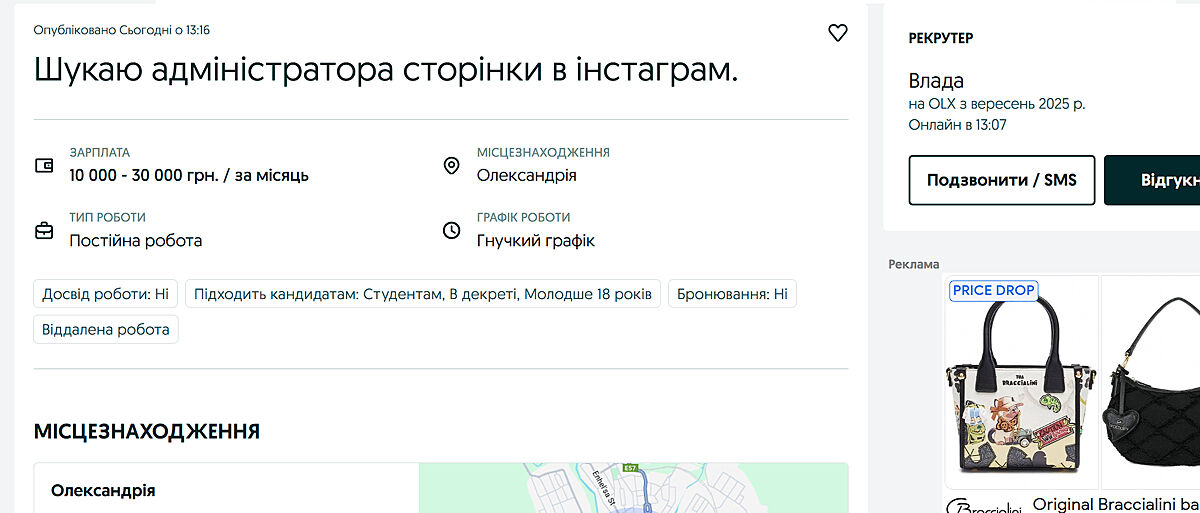Image resolution: width=1200 pixels, height=513 pixels.
Task: Click the Braccialini brand logo
Action: [x=982, y=505]
